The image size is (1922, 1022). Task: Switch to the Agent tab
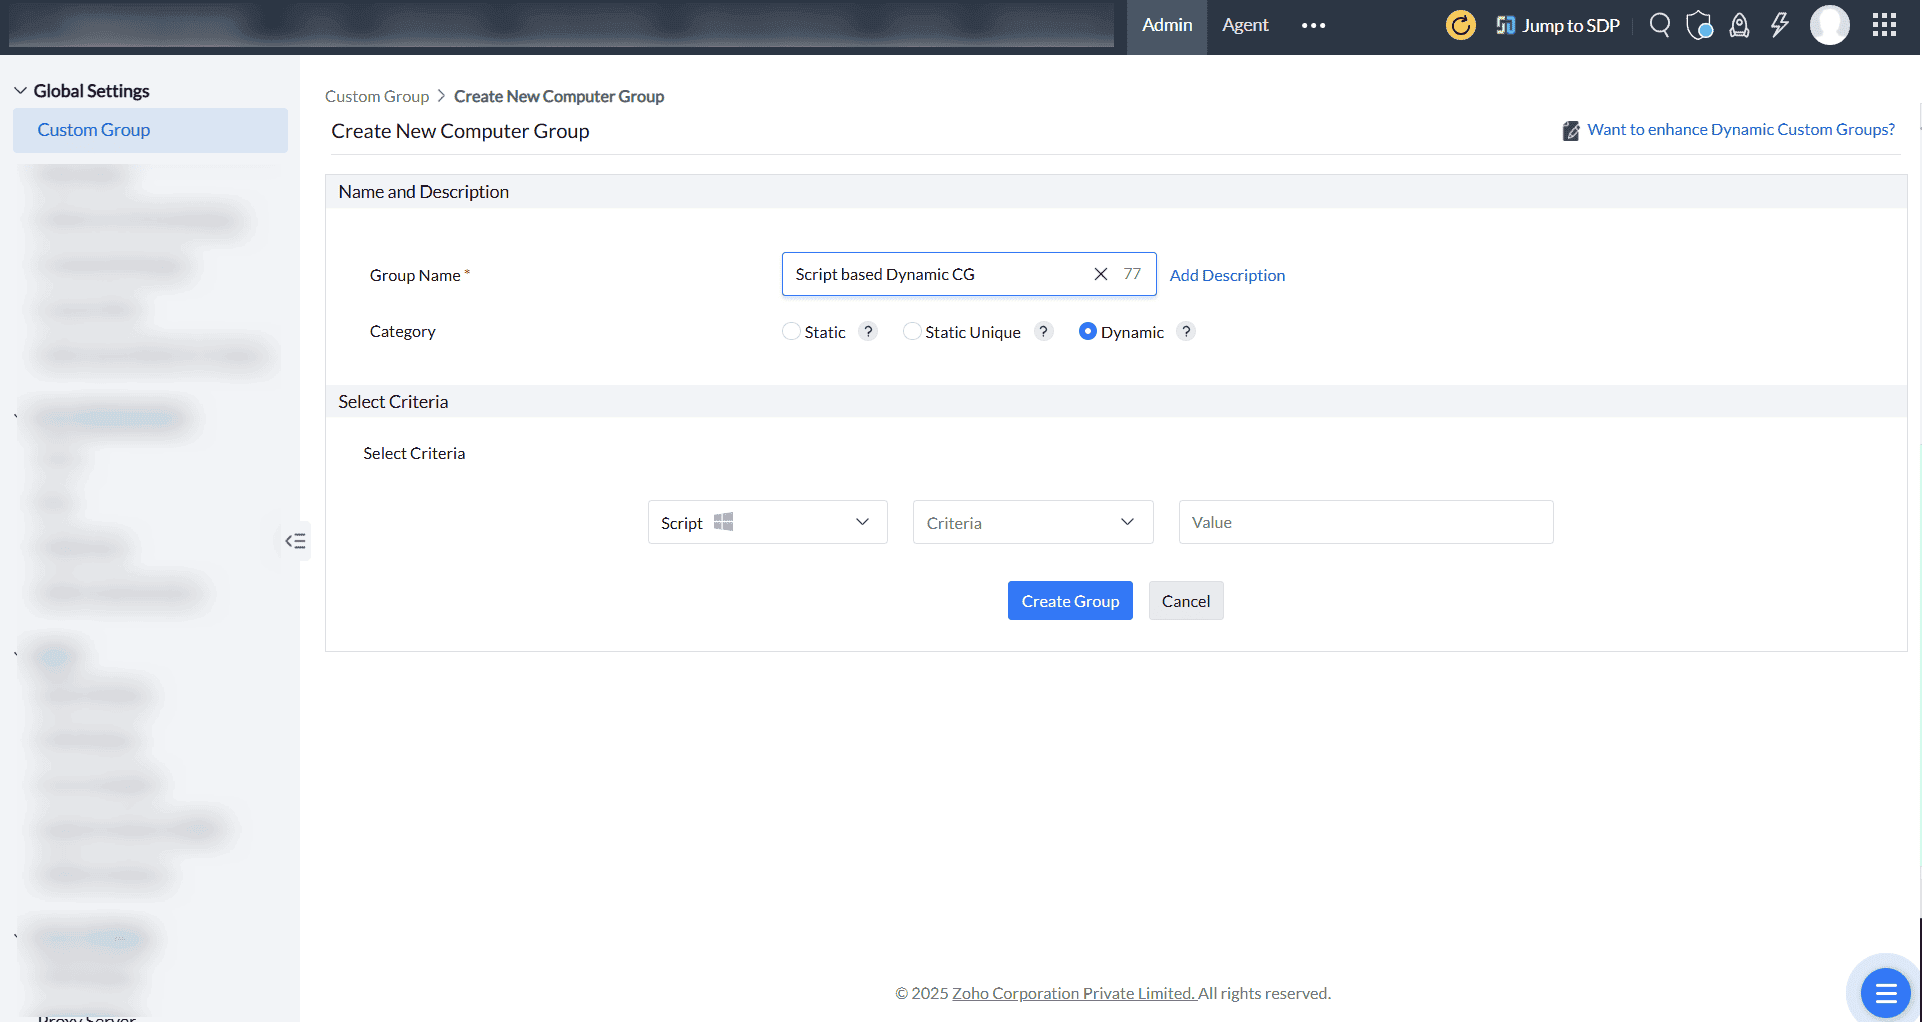point(1244,25)
